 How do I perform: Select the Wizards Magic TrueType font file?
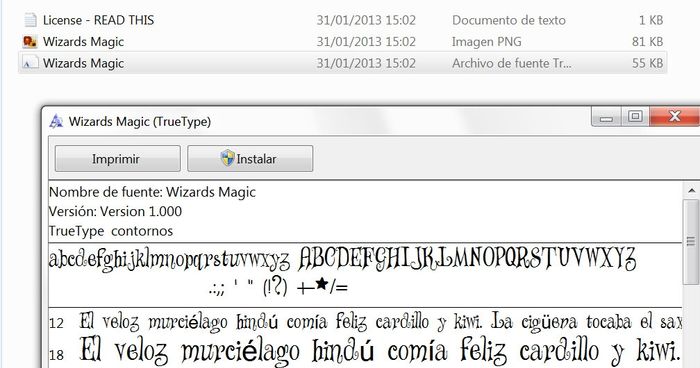(x=343, y=63)
